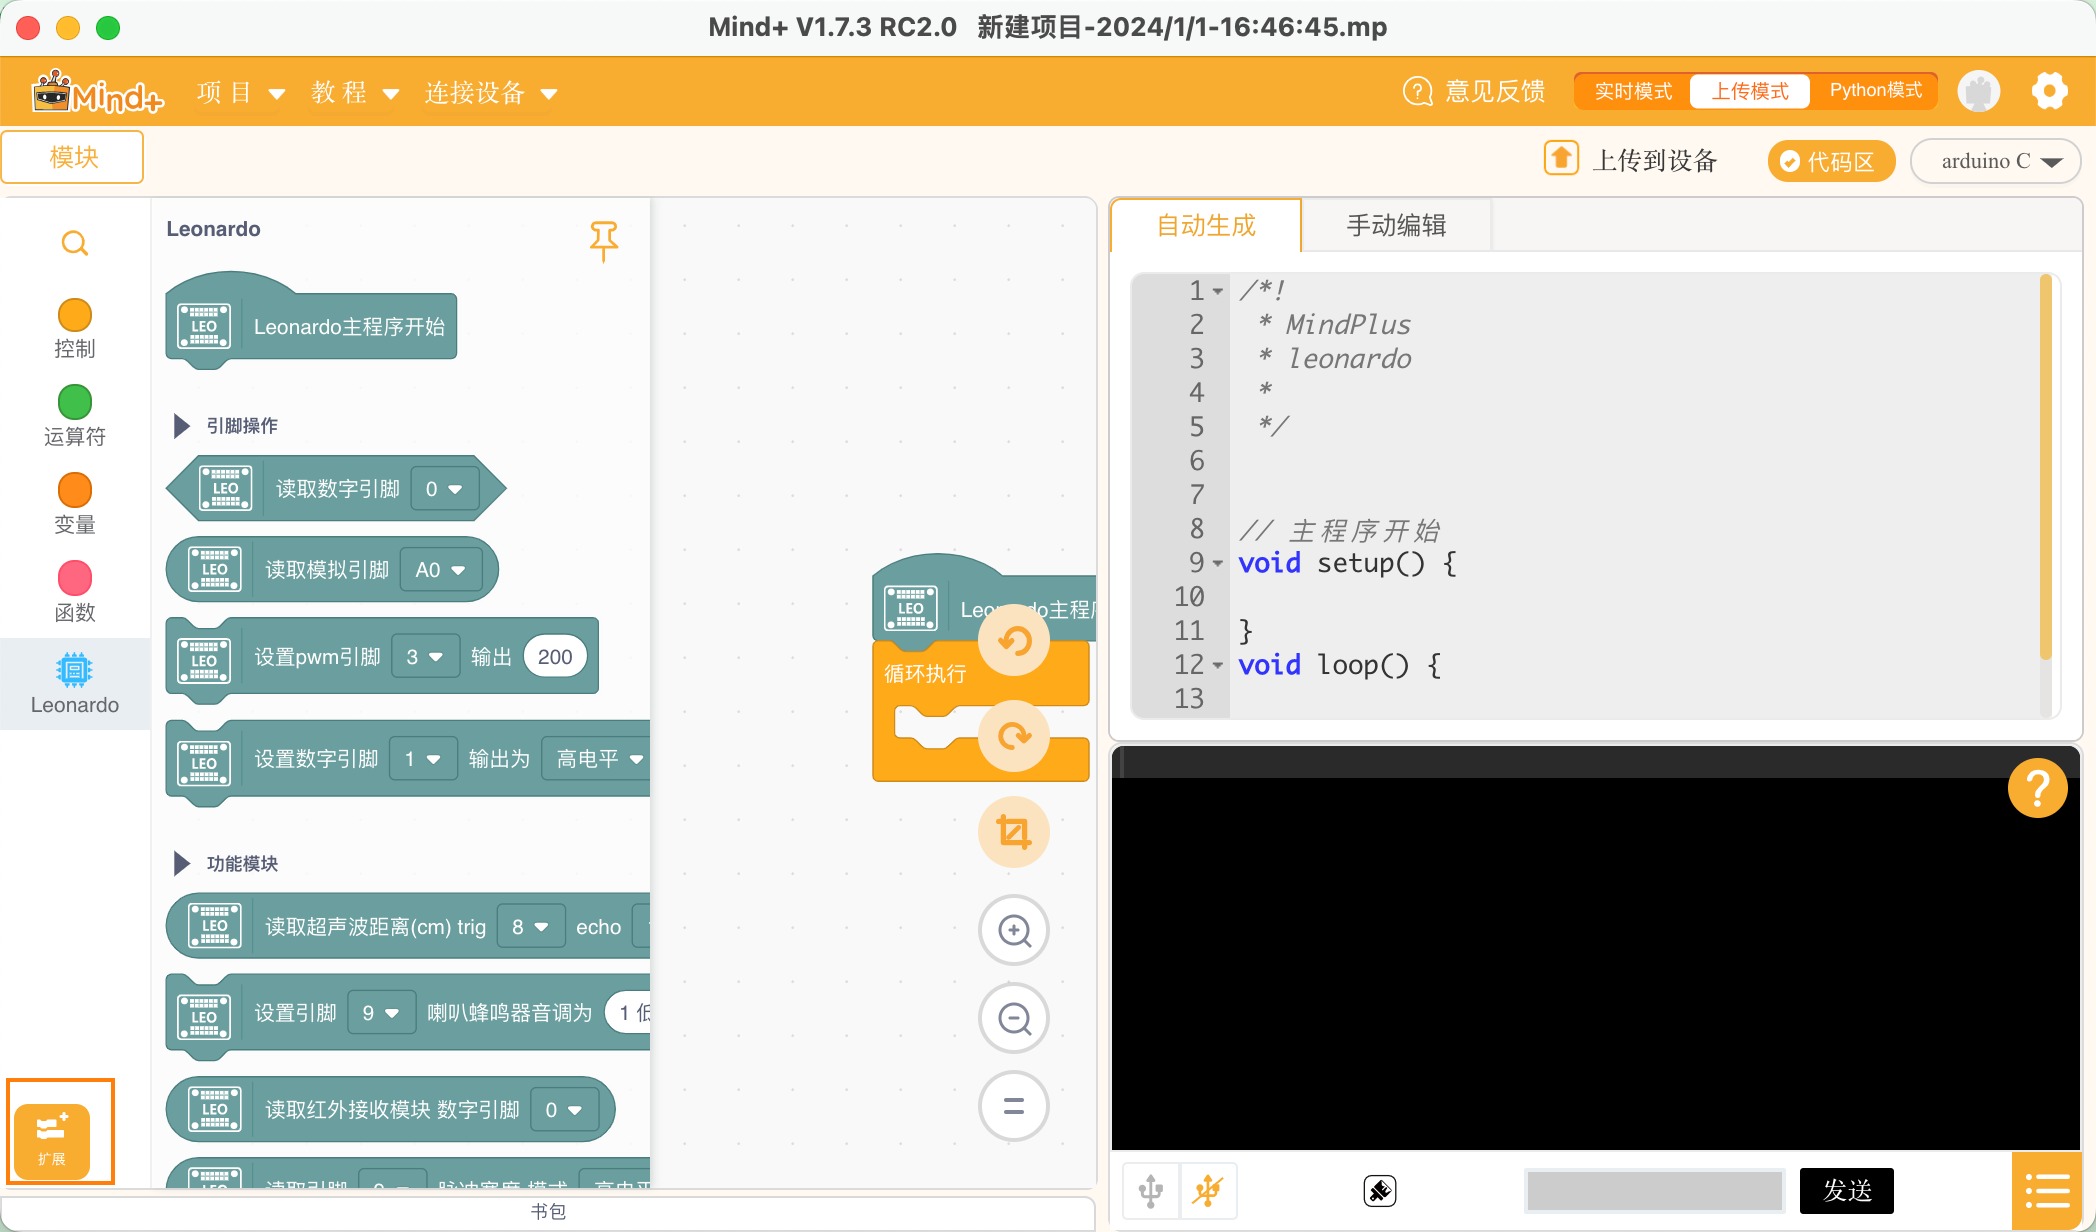2096x1232 pixels.
Task: Zoom in on the workspace canvas
Action: pos(1014,930)
